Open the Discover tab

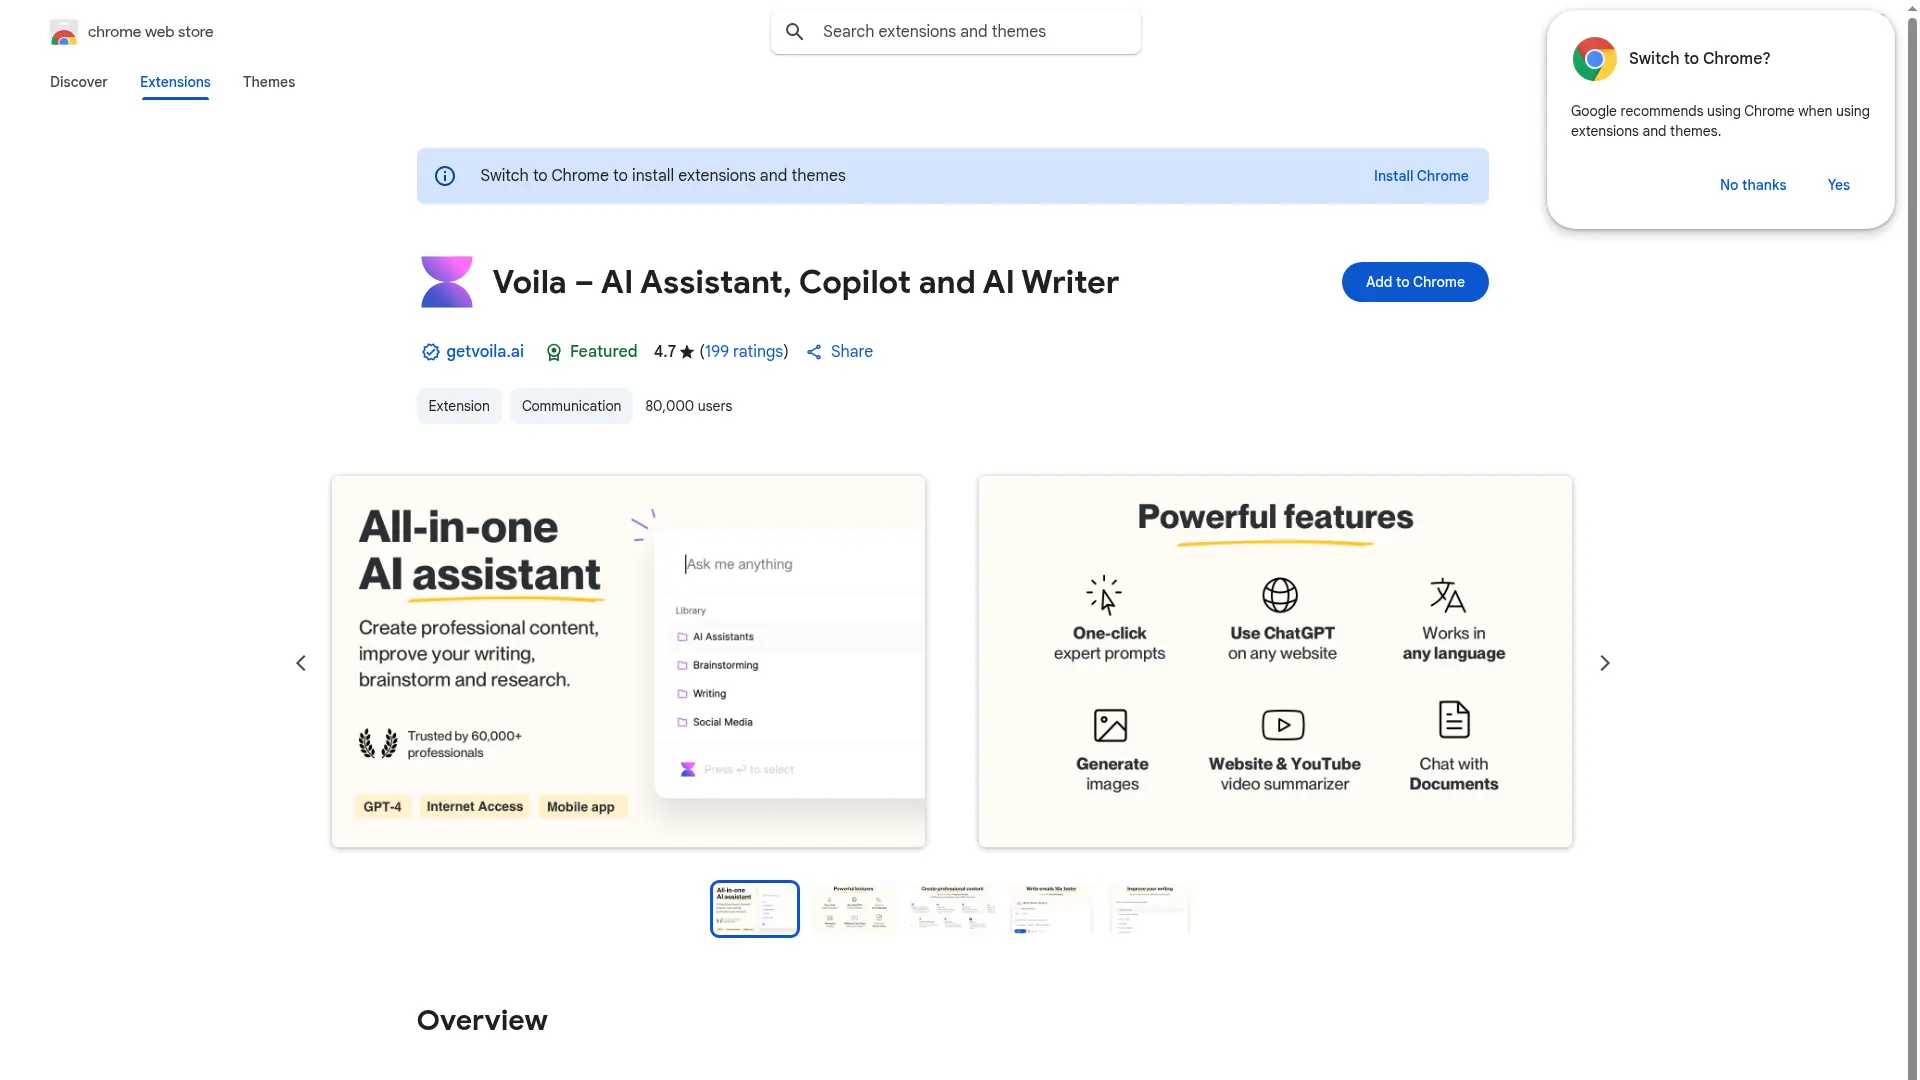coord(78,82)
